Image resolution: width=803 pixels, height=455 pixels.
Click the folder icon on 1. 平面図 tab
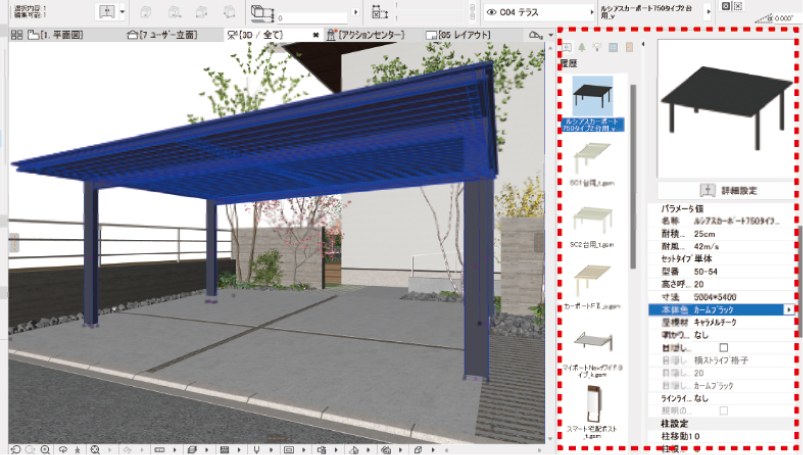click(33, 35)
